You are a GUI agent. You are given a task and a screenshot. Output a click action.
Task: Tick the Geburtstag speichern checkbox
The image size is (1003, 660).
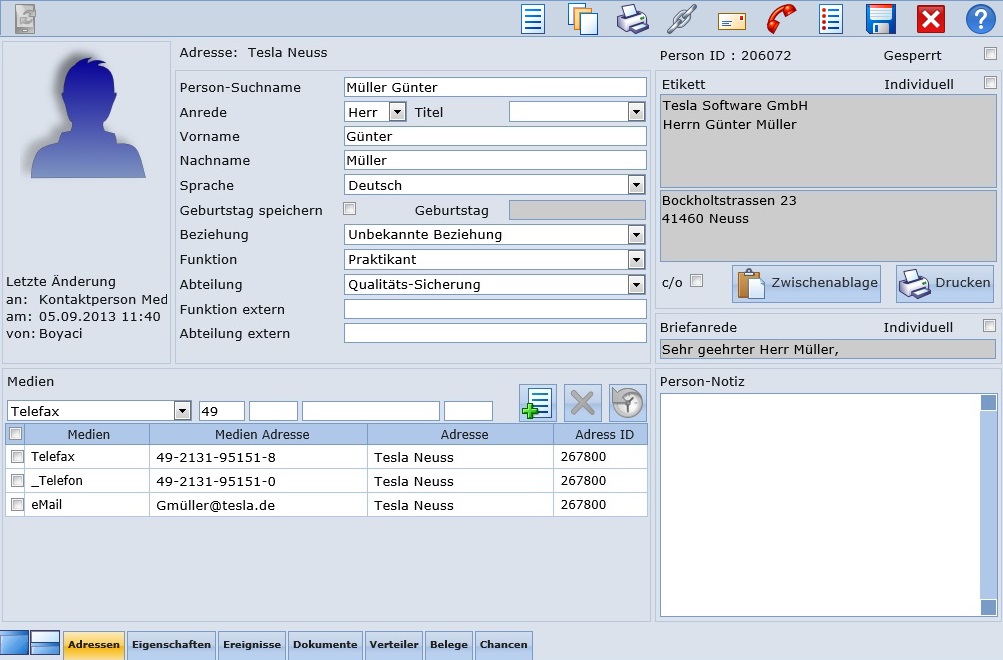click(x=349, y=209)
